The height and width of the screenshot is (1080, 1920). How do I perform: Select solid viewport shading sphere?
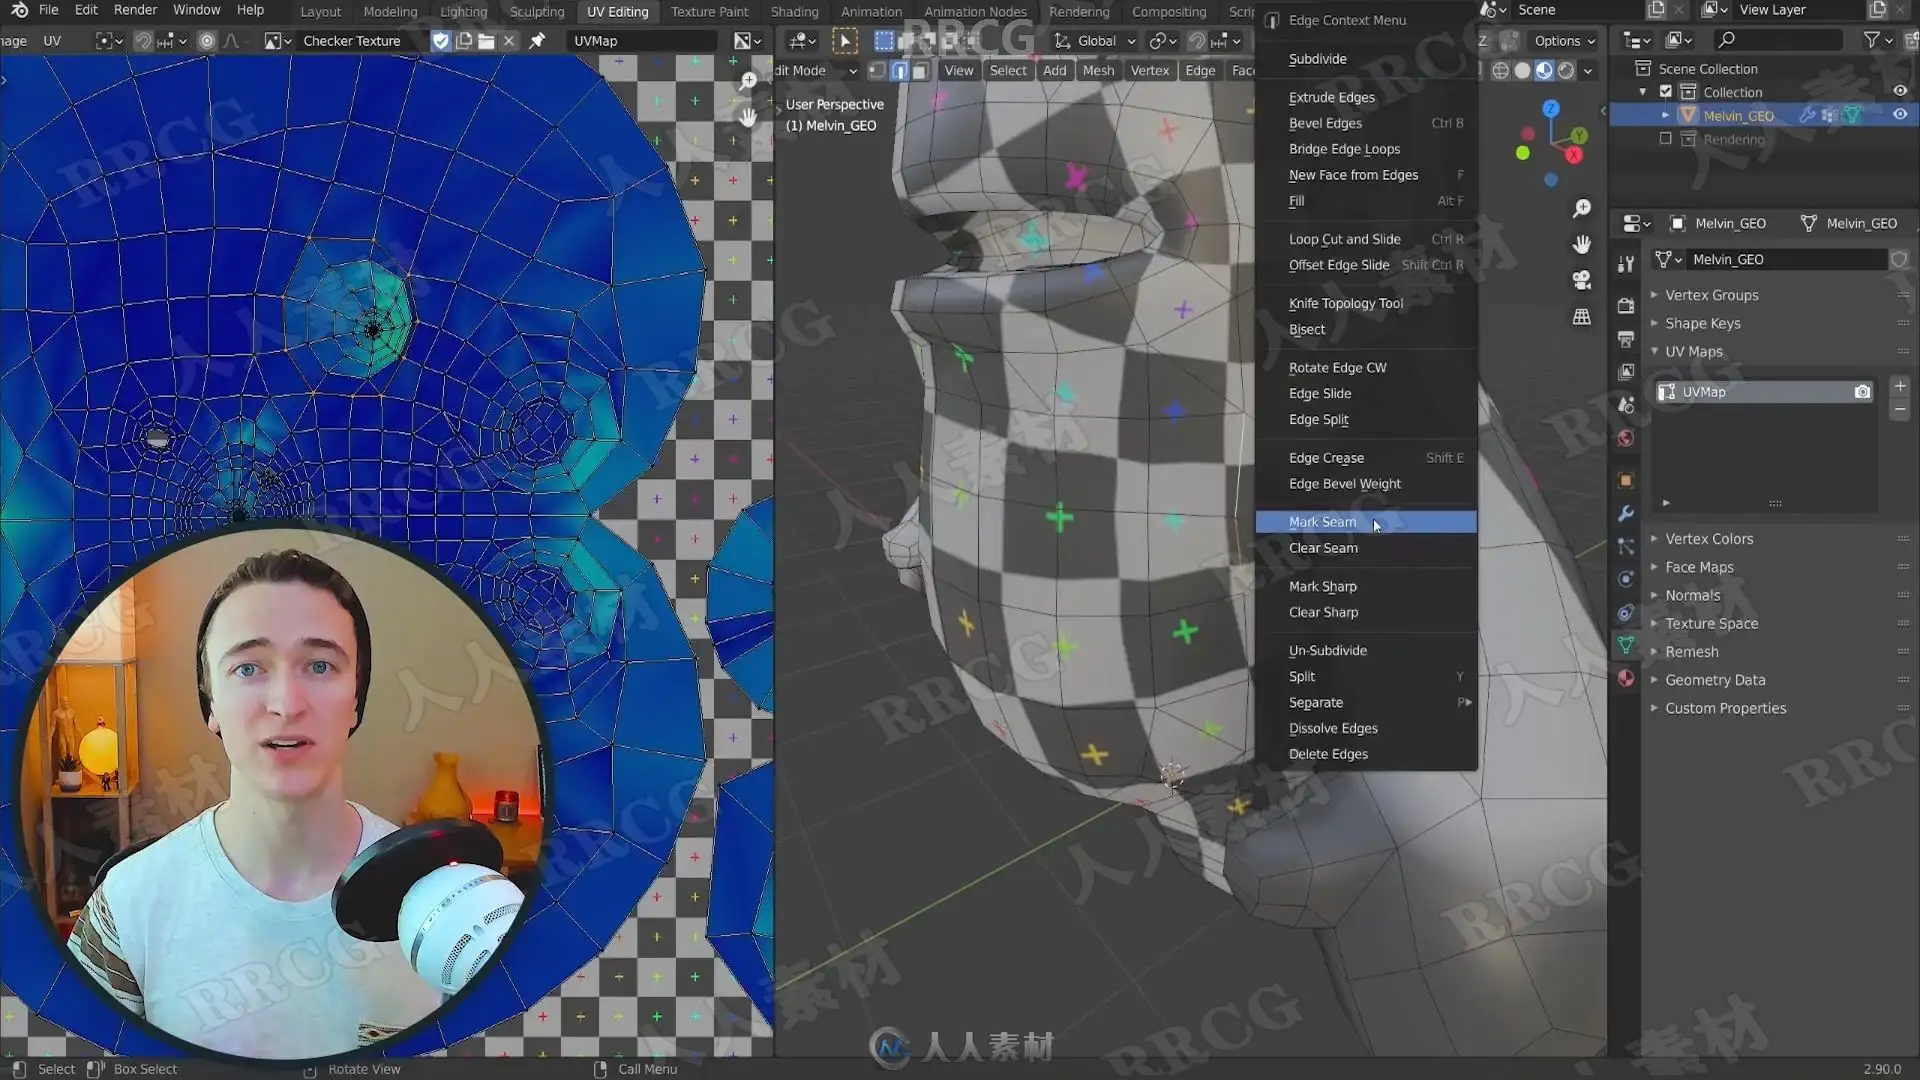point(1522,71)
